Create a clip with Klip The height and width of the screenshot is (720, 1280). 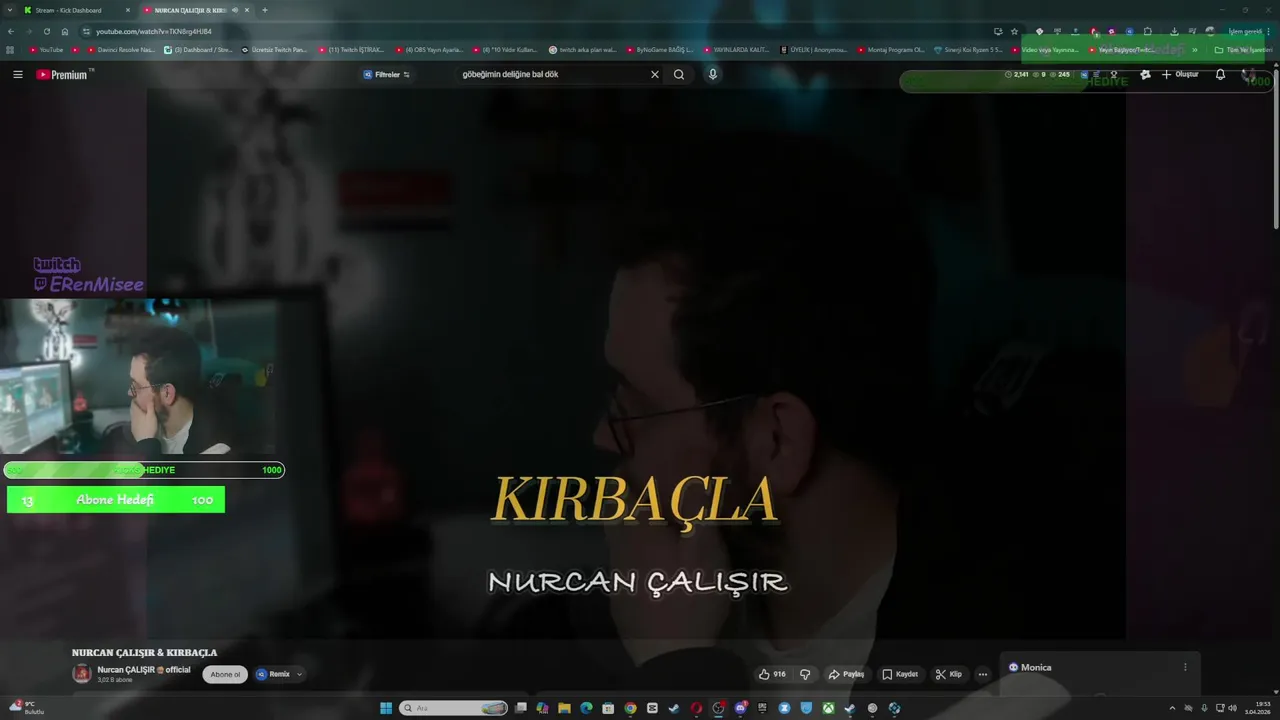pyautogui.click(x=949, y=674)
